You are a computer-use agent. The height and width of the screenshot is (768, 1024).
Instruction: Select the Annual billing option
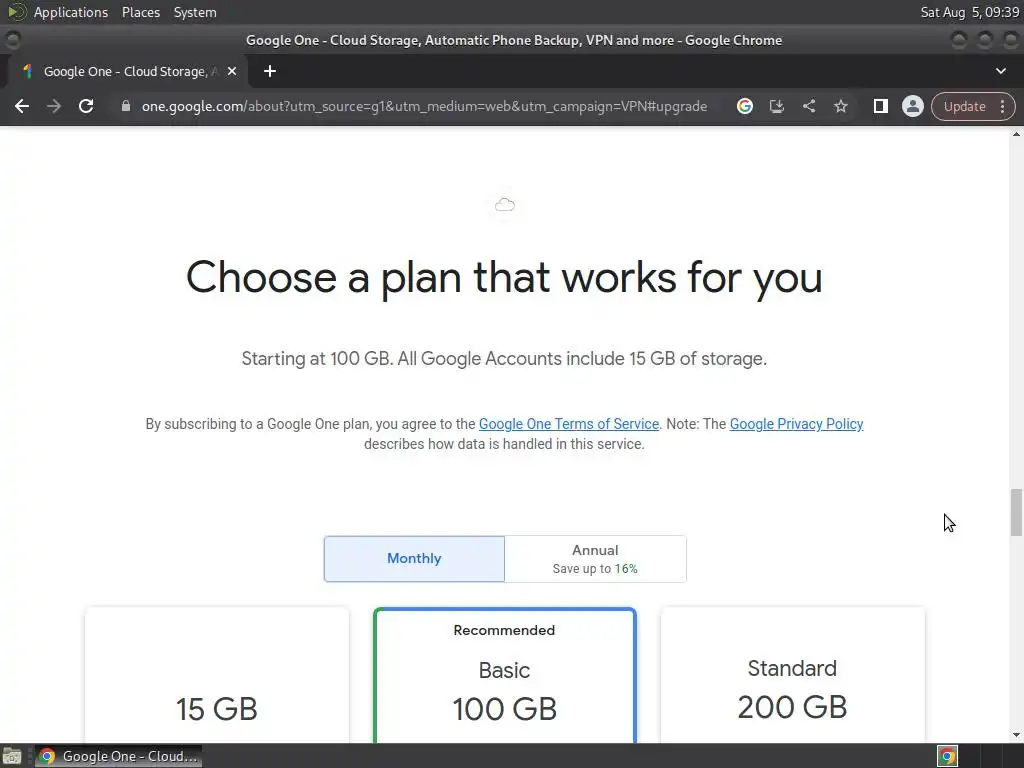(595, 558)
